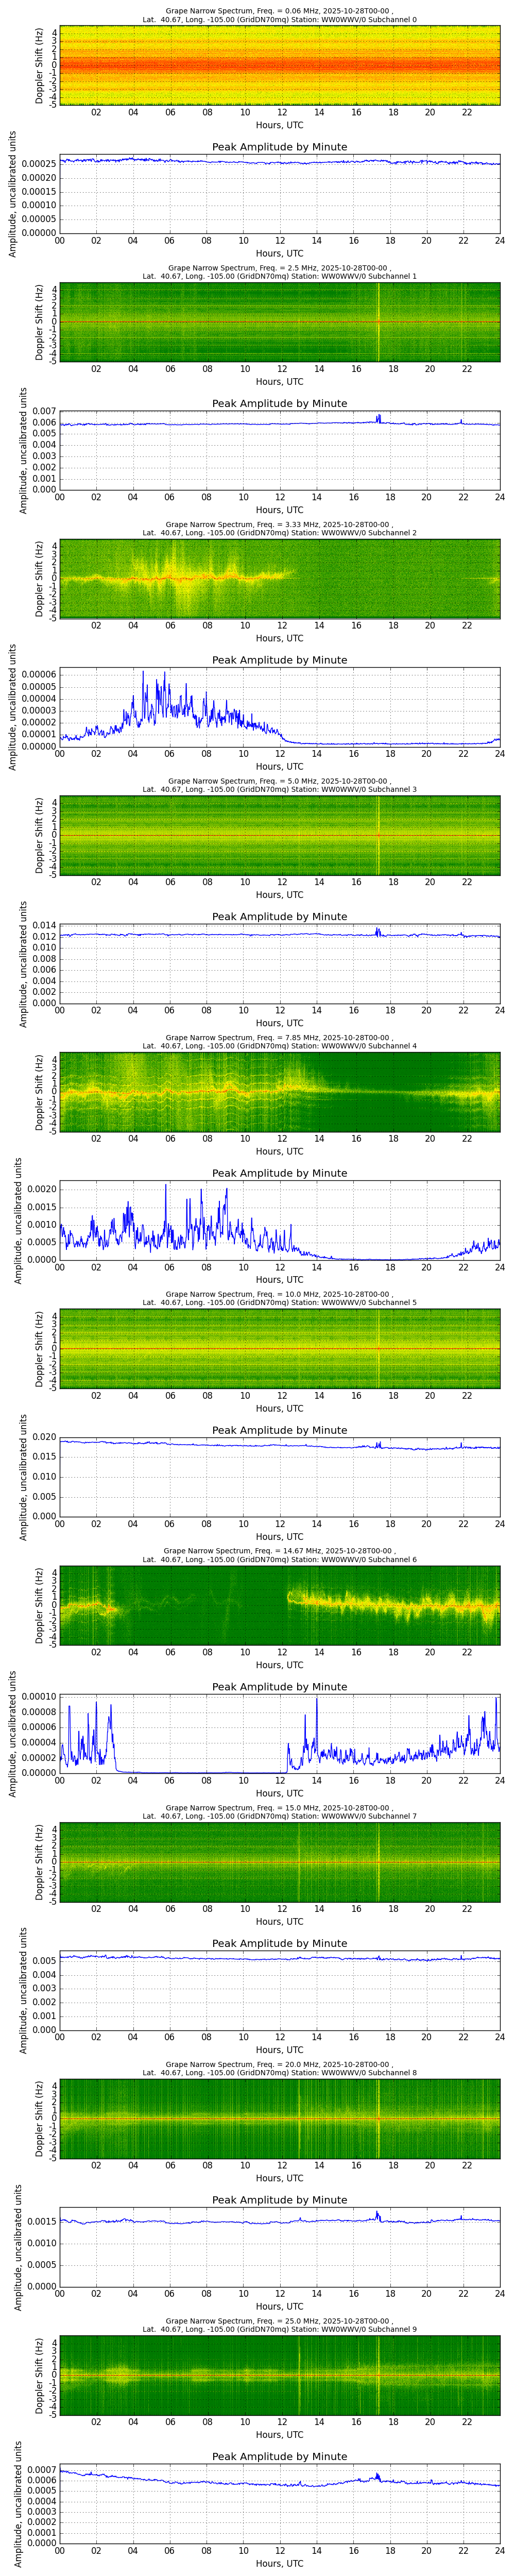Click the 3.33 MHz Grape Narrow Spectrum title
Viewport: 515px width, 2576px height.
pos(279,524)
